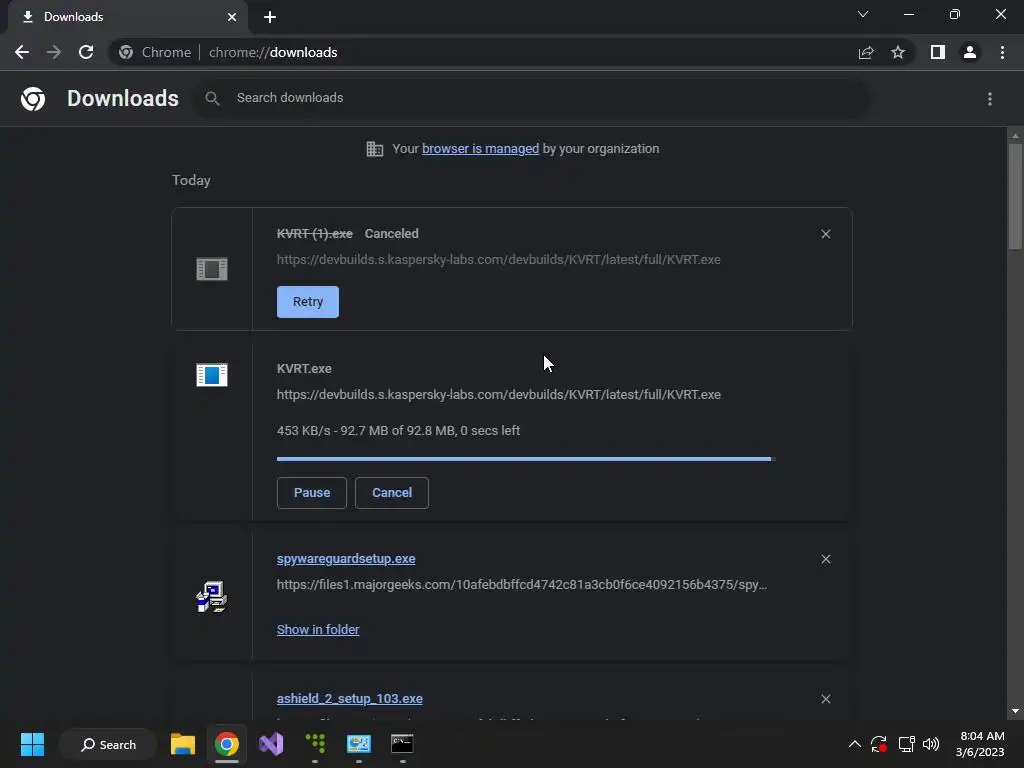Click the page scrollbar thumb
Viewport: 1024px width, 768px height.
click(x=1015, y=196)
